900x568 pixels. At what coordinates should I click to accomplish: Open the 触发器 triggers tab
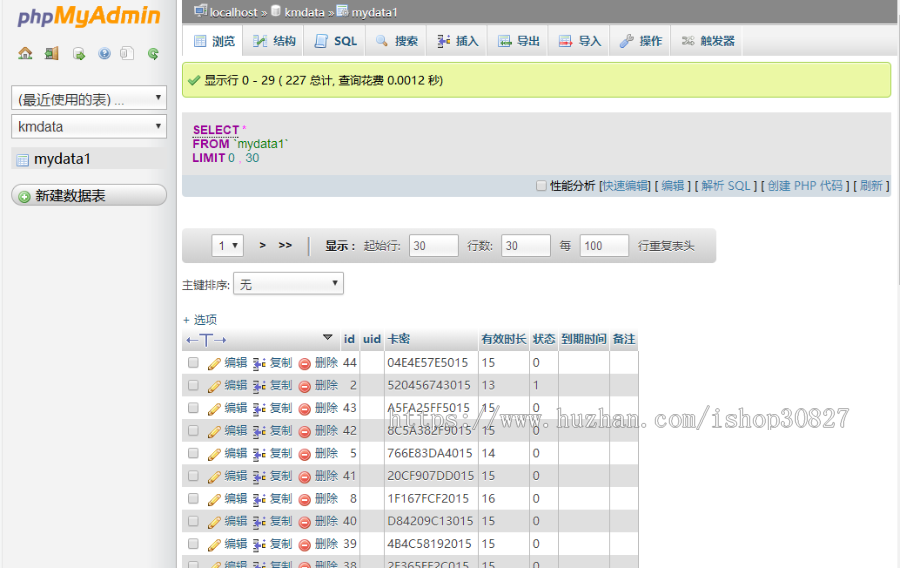click(708, 41)
